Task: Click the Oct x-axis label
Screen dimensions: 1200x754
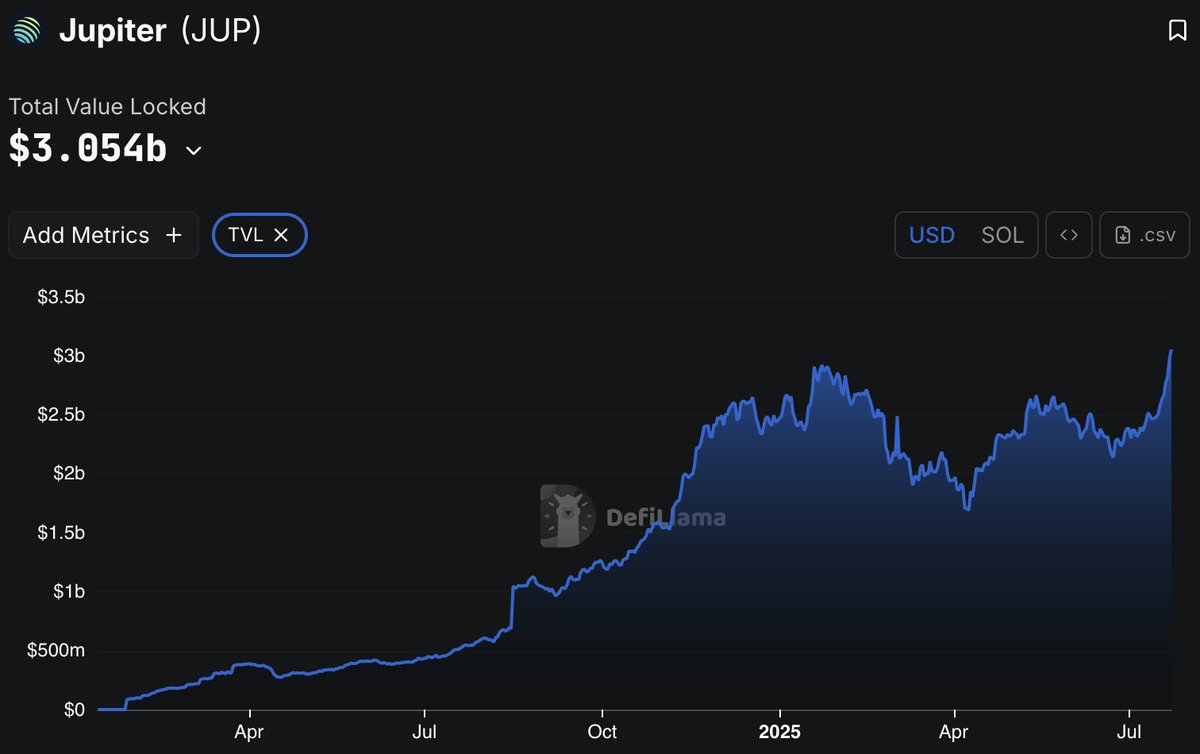Action: point(602,732)
